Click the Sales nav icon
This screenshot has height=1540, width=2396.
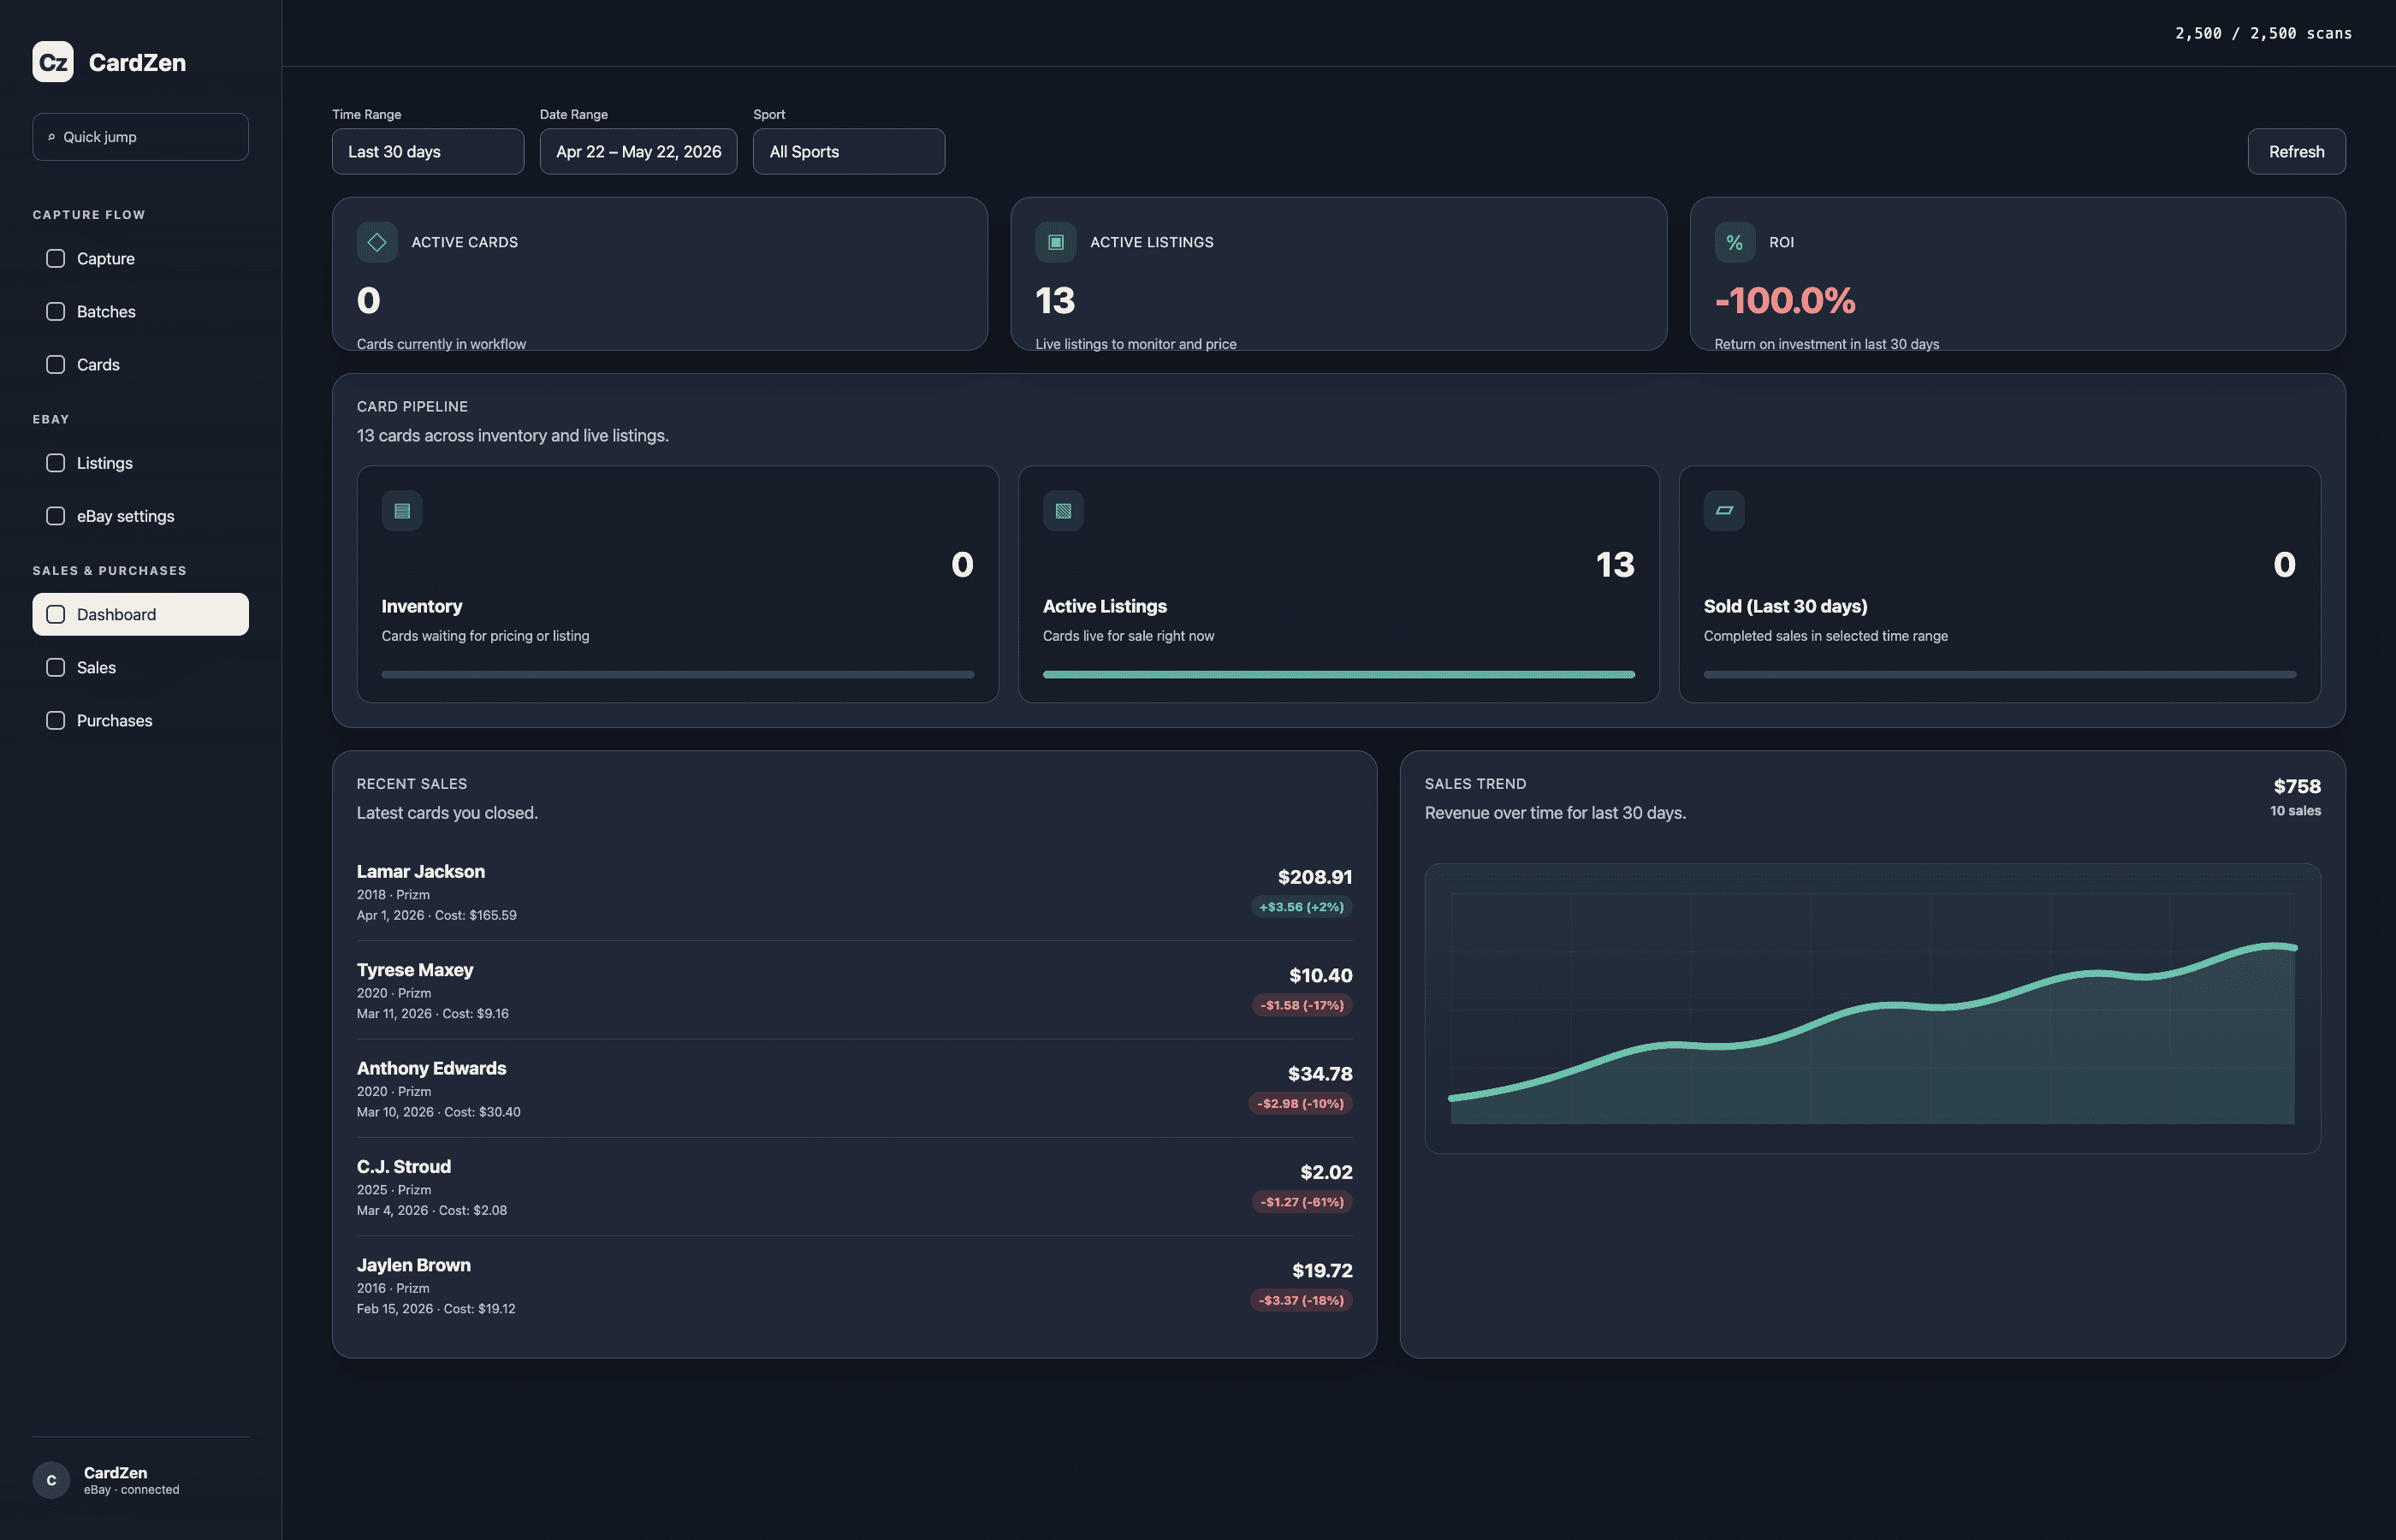(x=56, y=667)
